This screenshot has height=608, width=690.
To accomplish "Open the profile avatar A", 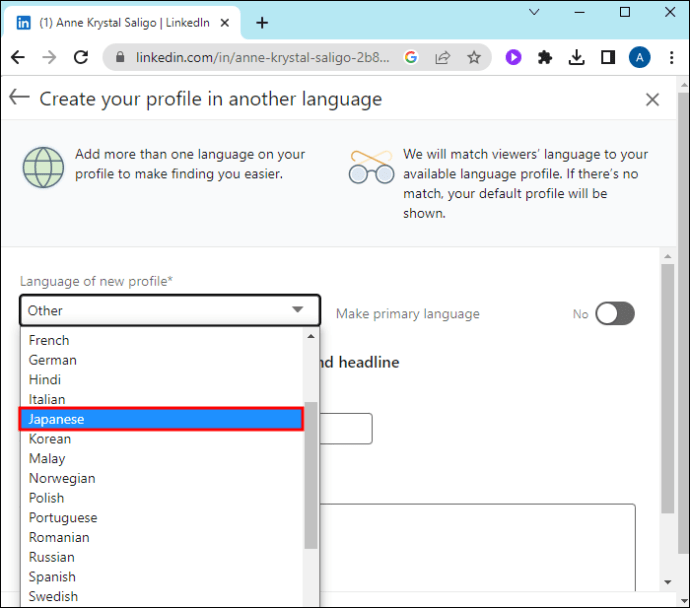I will click(x=639, y=57).
